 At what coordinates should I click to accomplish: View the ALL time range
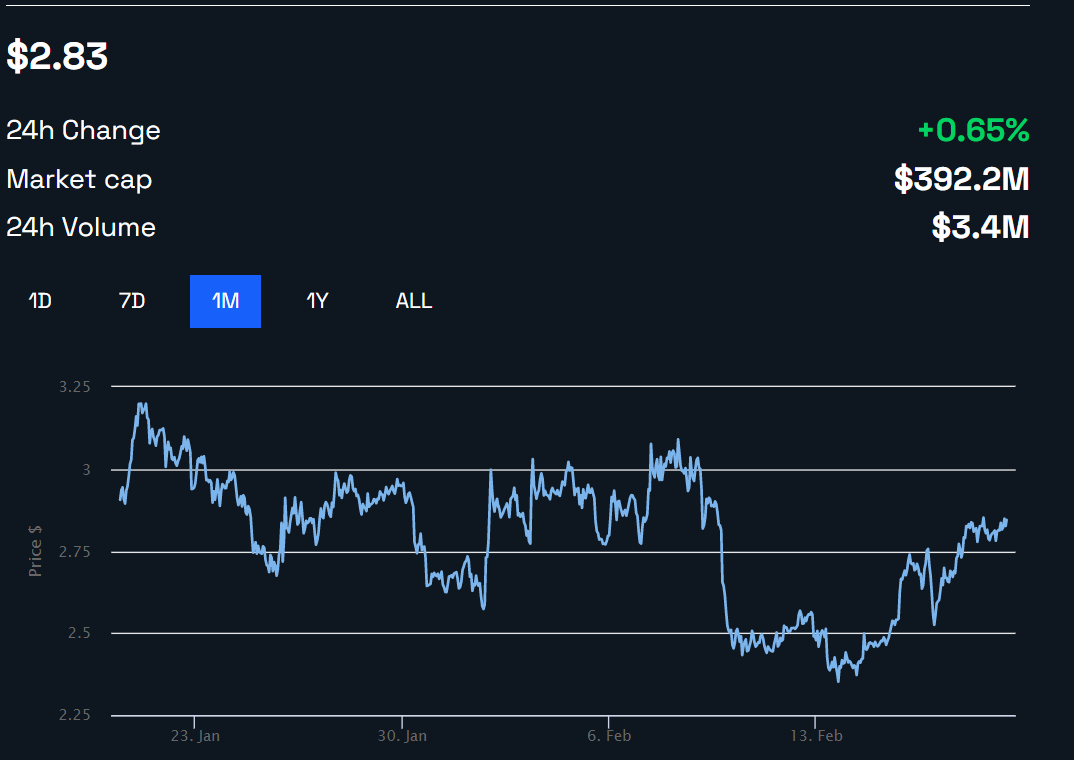pos(414,301)
